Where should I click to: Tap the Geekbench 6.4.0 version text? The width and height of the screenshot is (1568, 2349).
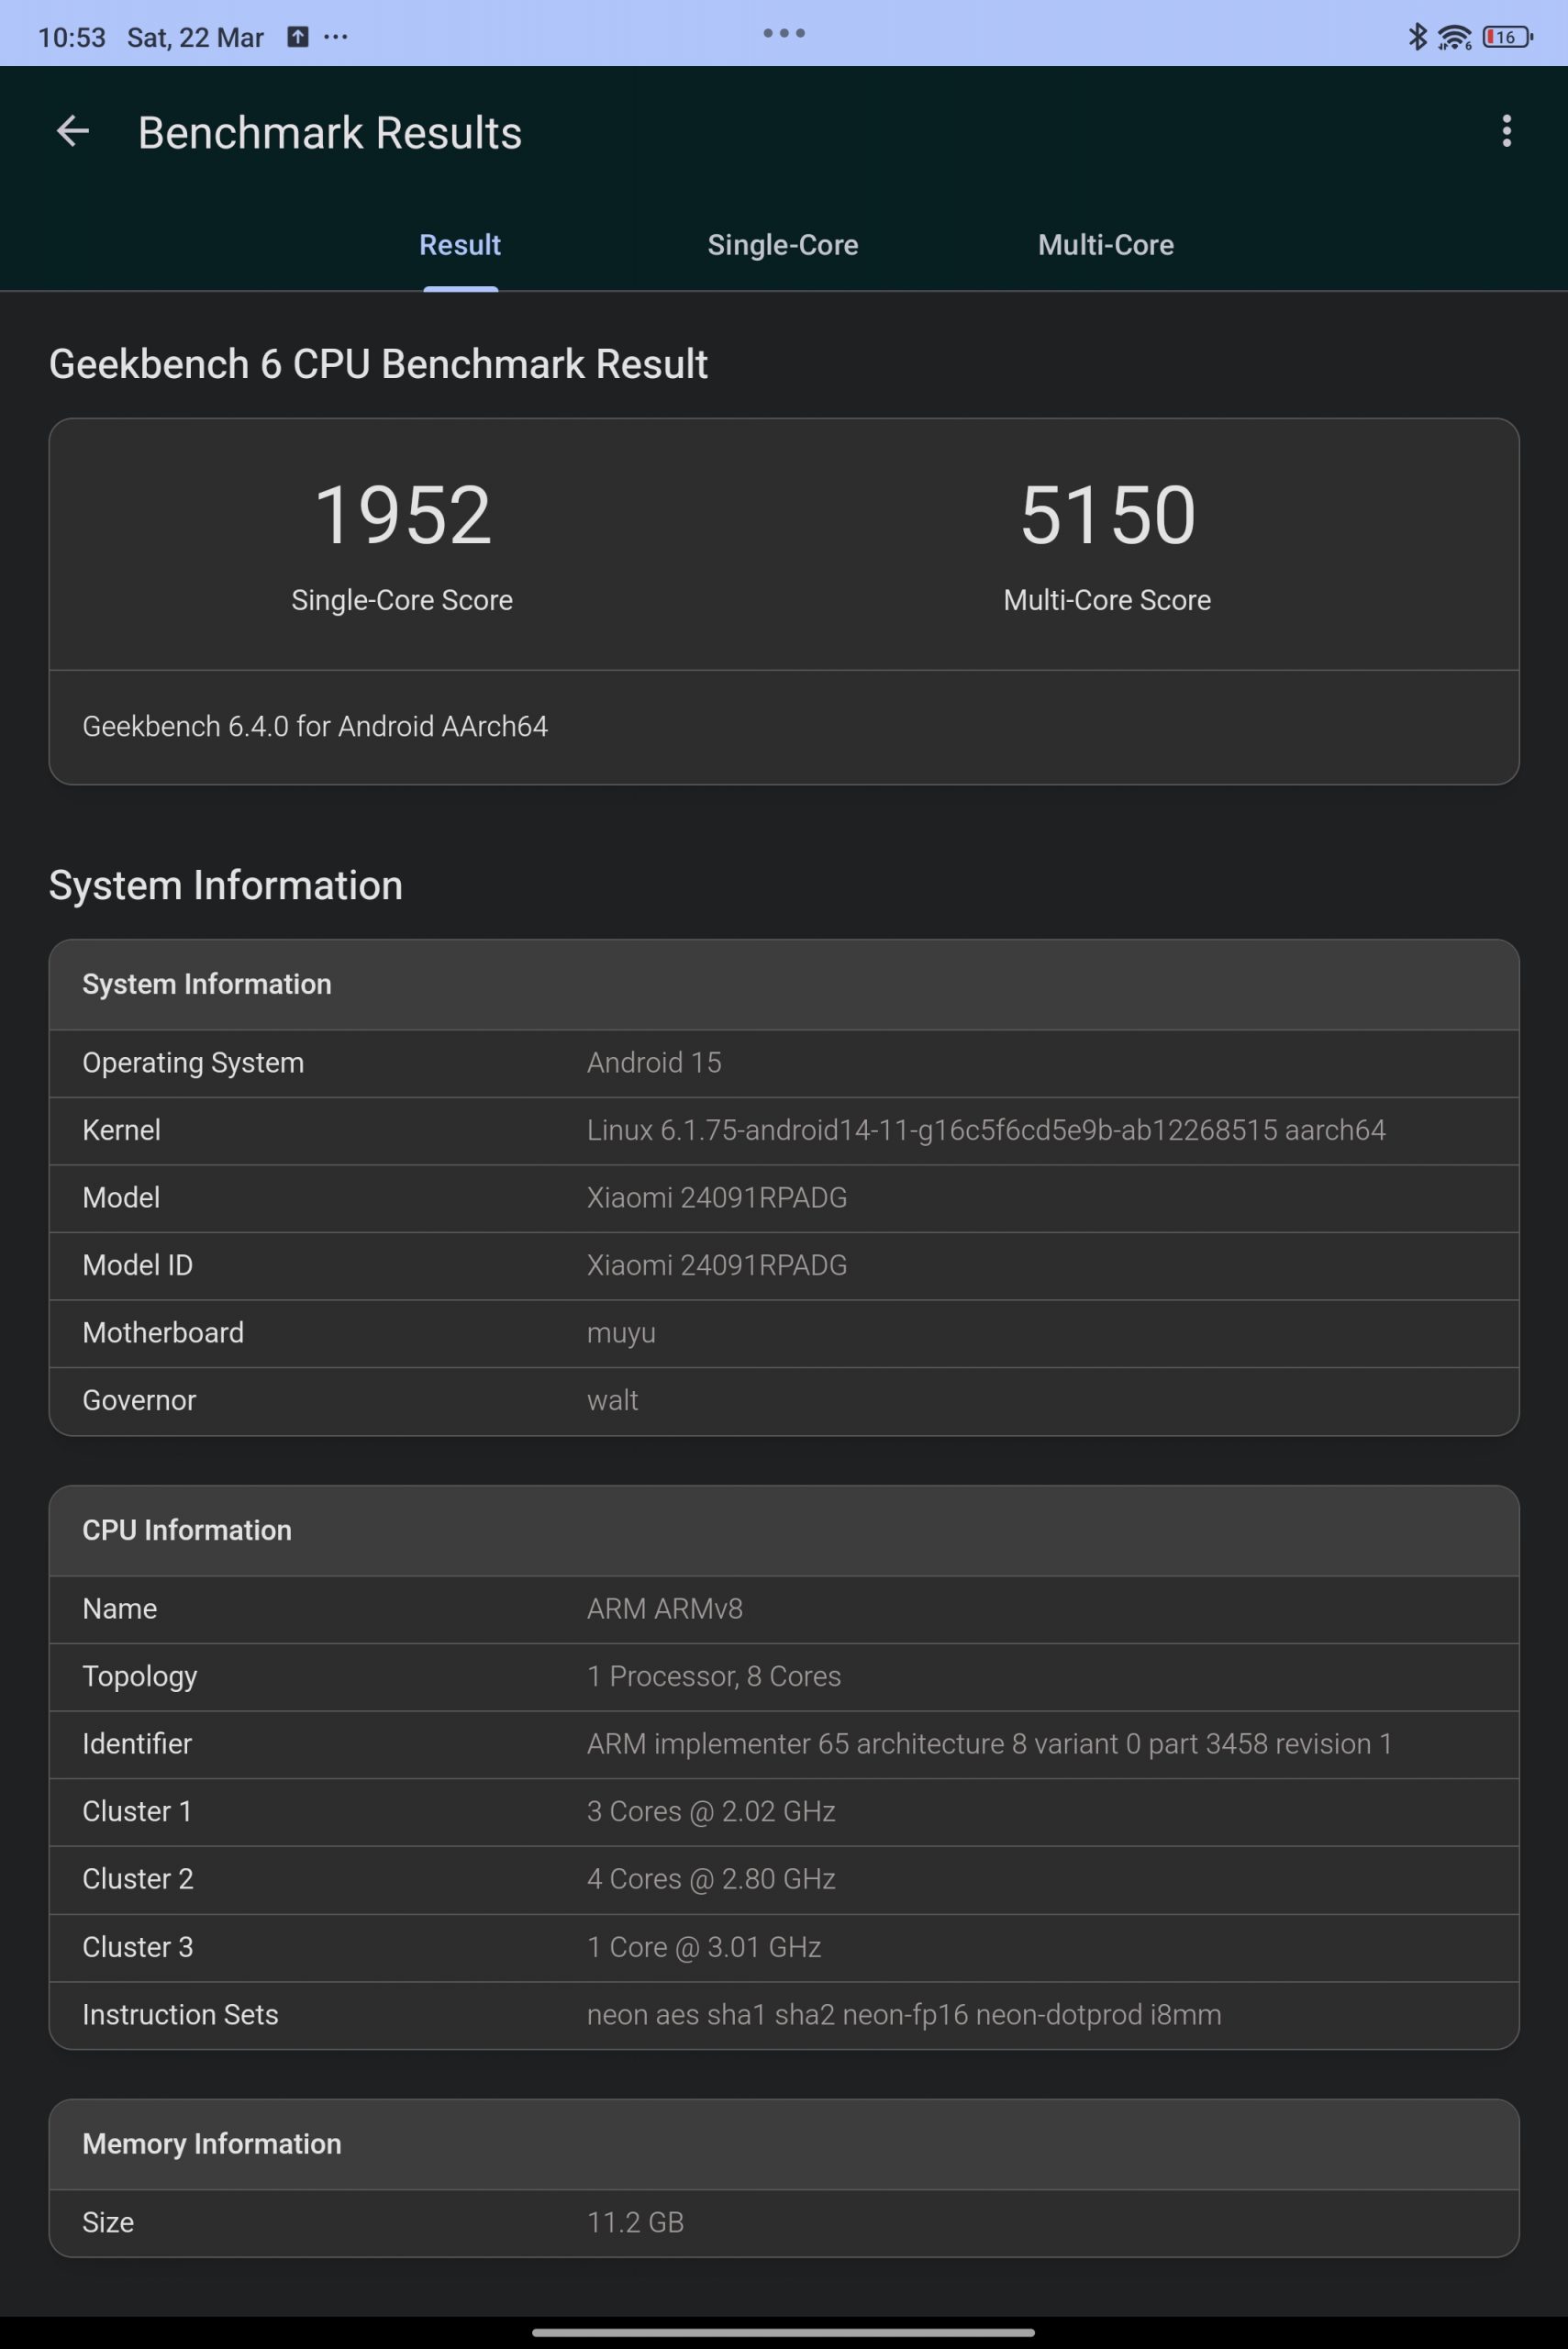(315, 726)
